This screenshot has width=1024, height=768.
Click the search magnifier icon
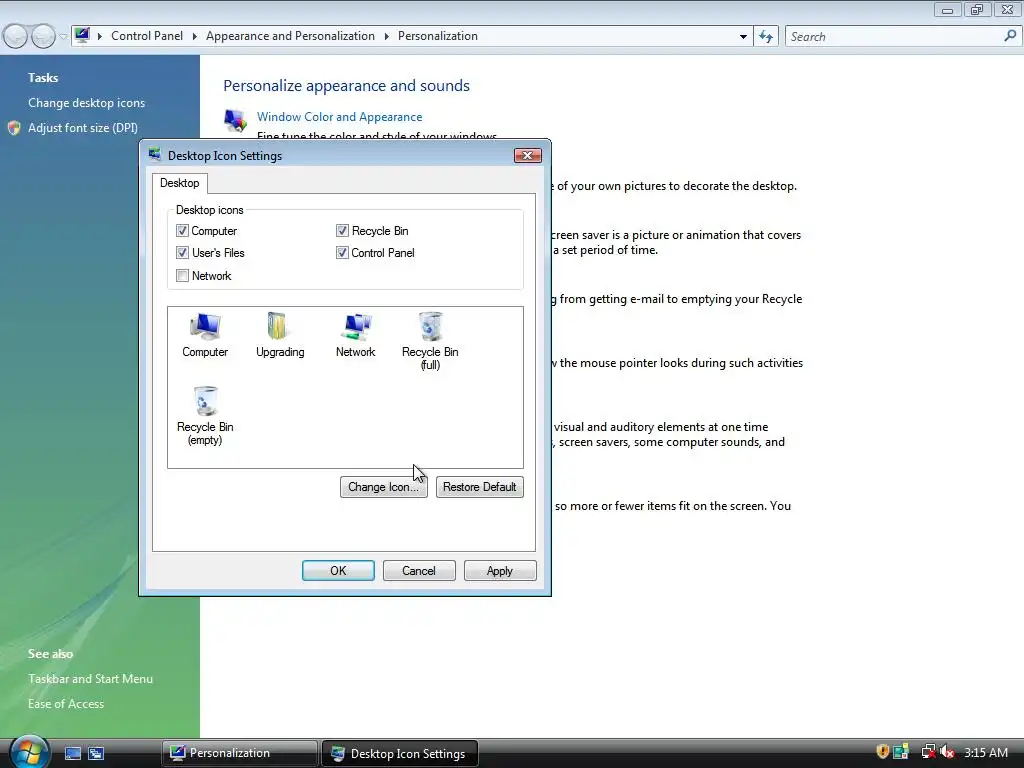point(1010,36)
